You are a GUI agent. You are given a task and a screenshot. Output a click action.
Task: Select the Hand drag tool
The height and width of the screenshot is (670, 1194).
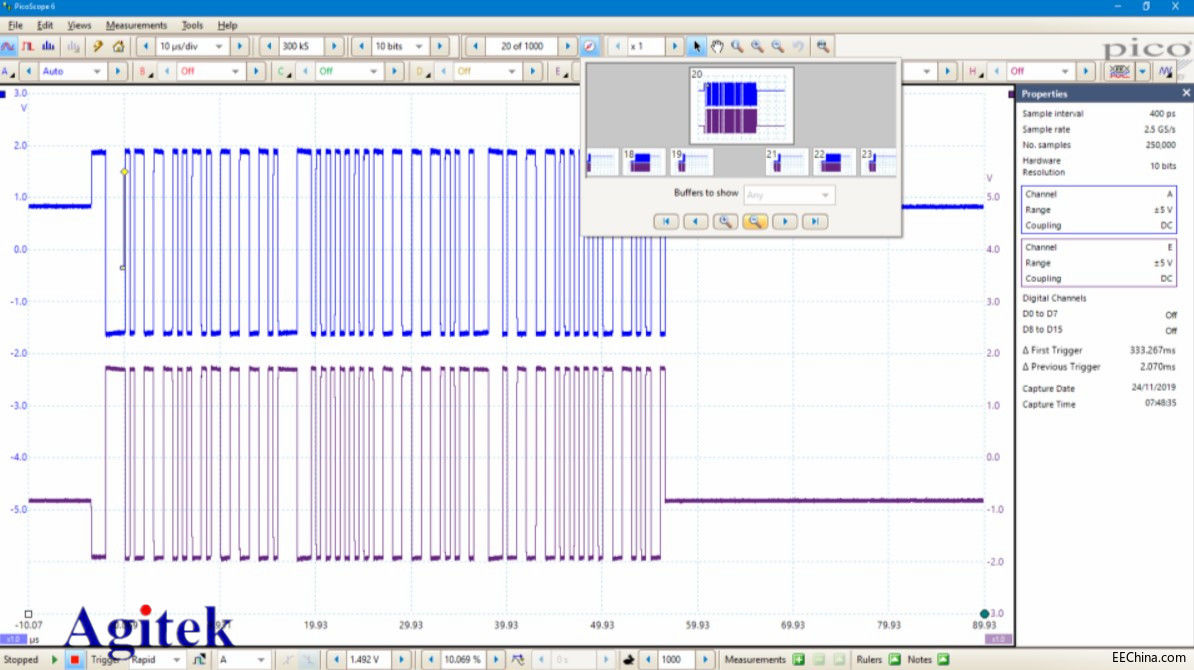(x=717, y=46)
